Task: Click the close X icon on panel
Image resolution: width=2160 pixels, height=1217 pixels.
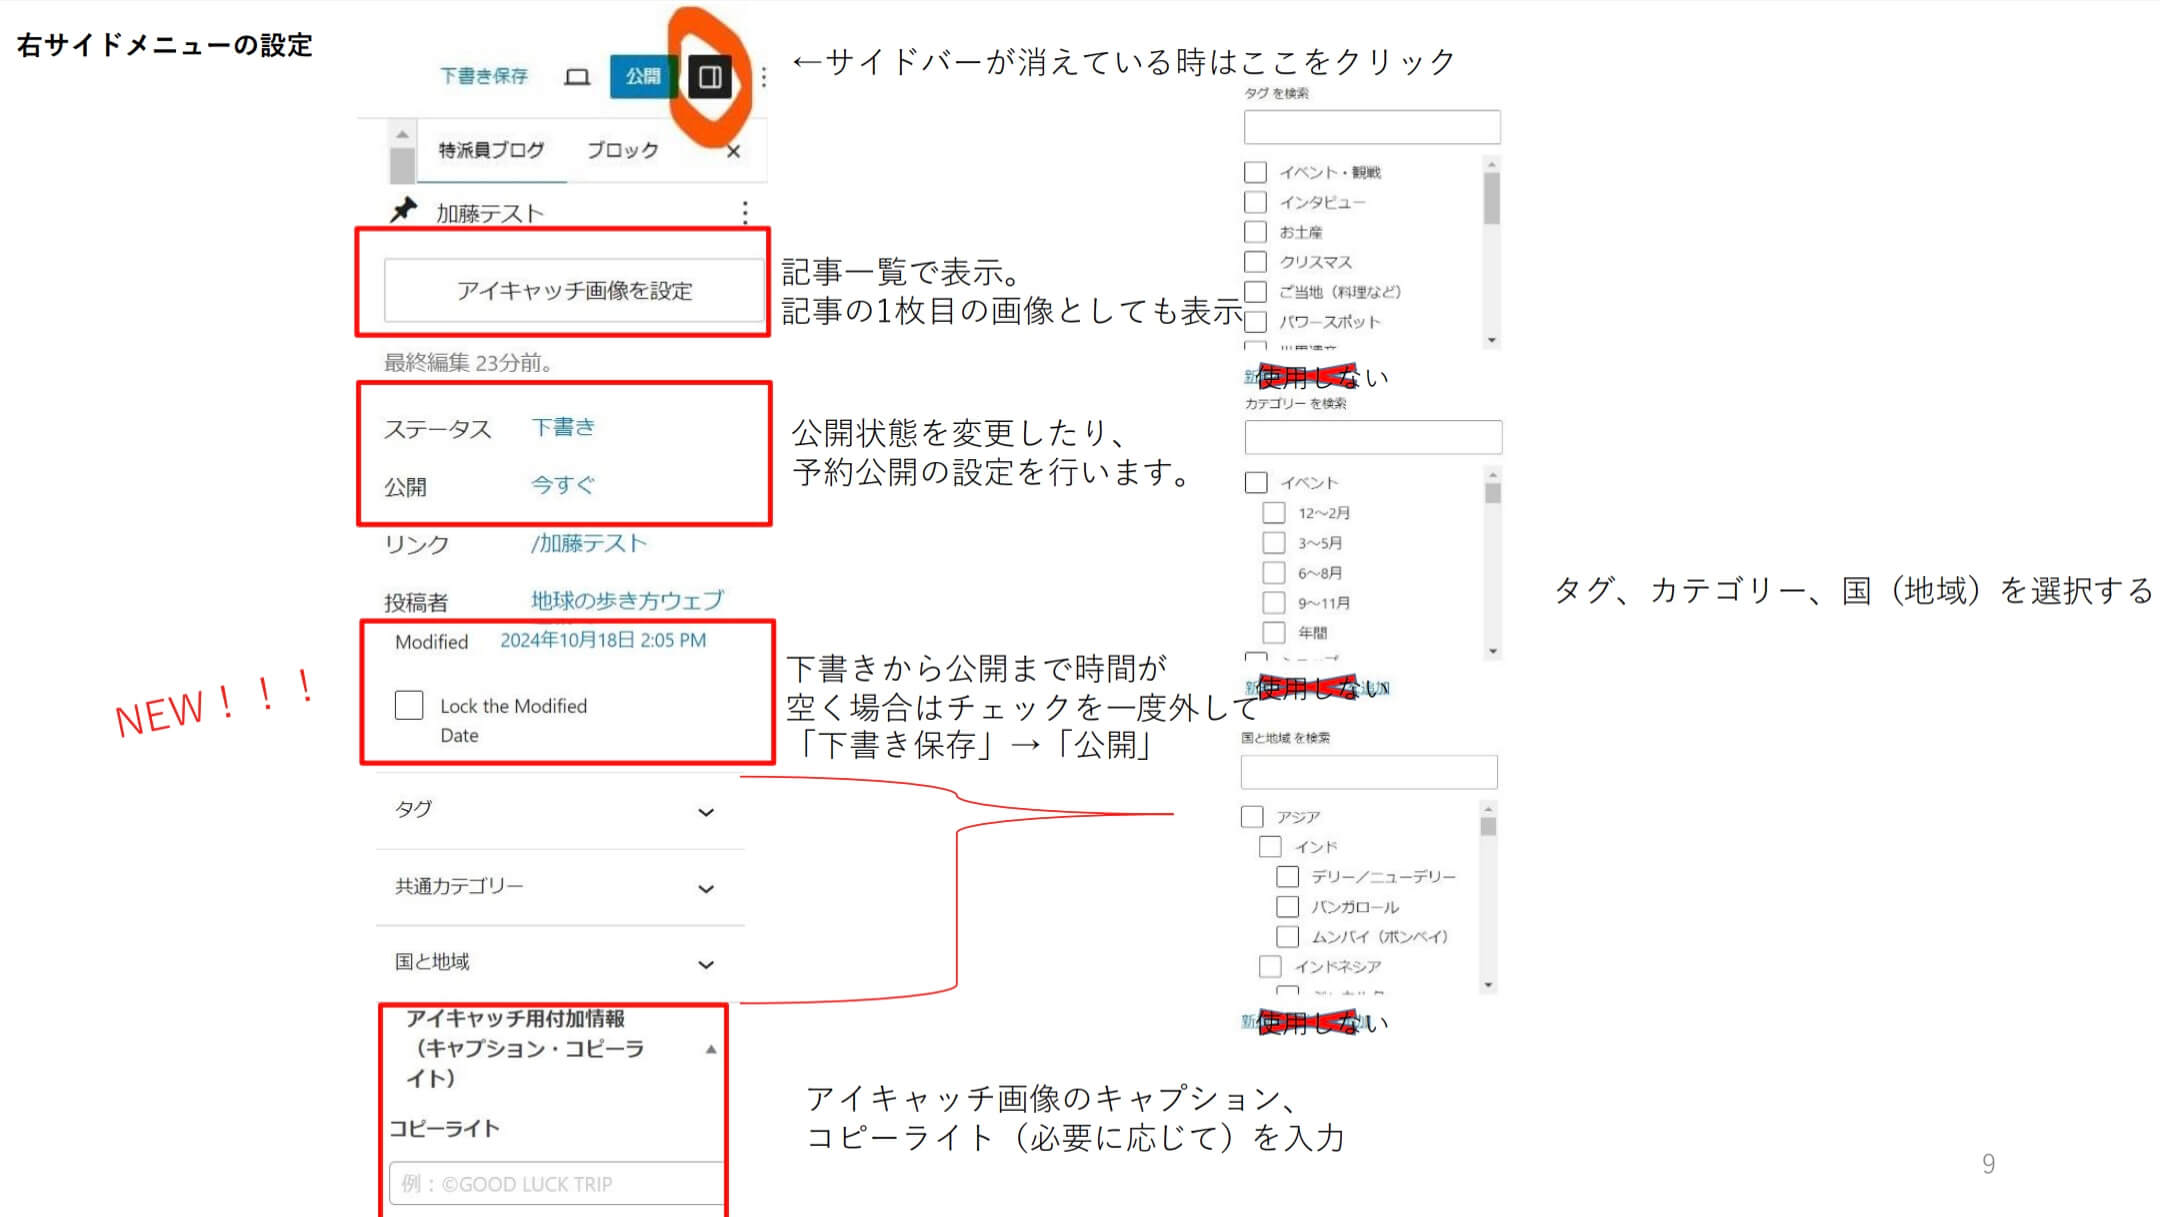Action: [733, 148]
